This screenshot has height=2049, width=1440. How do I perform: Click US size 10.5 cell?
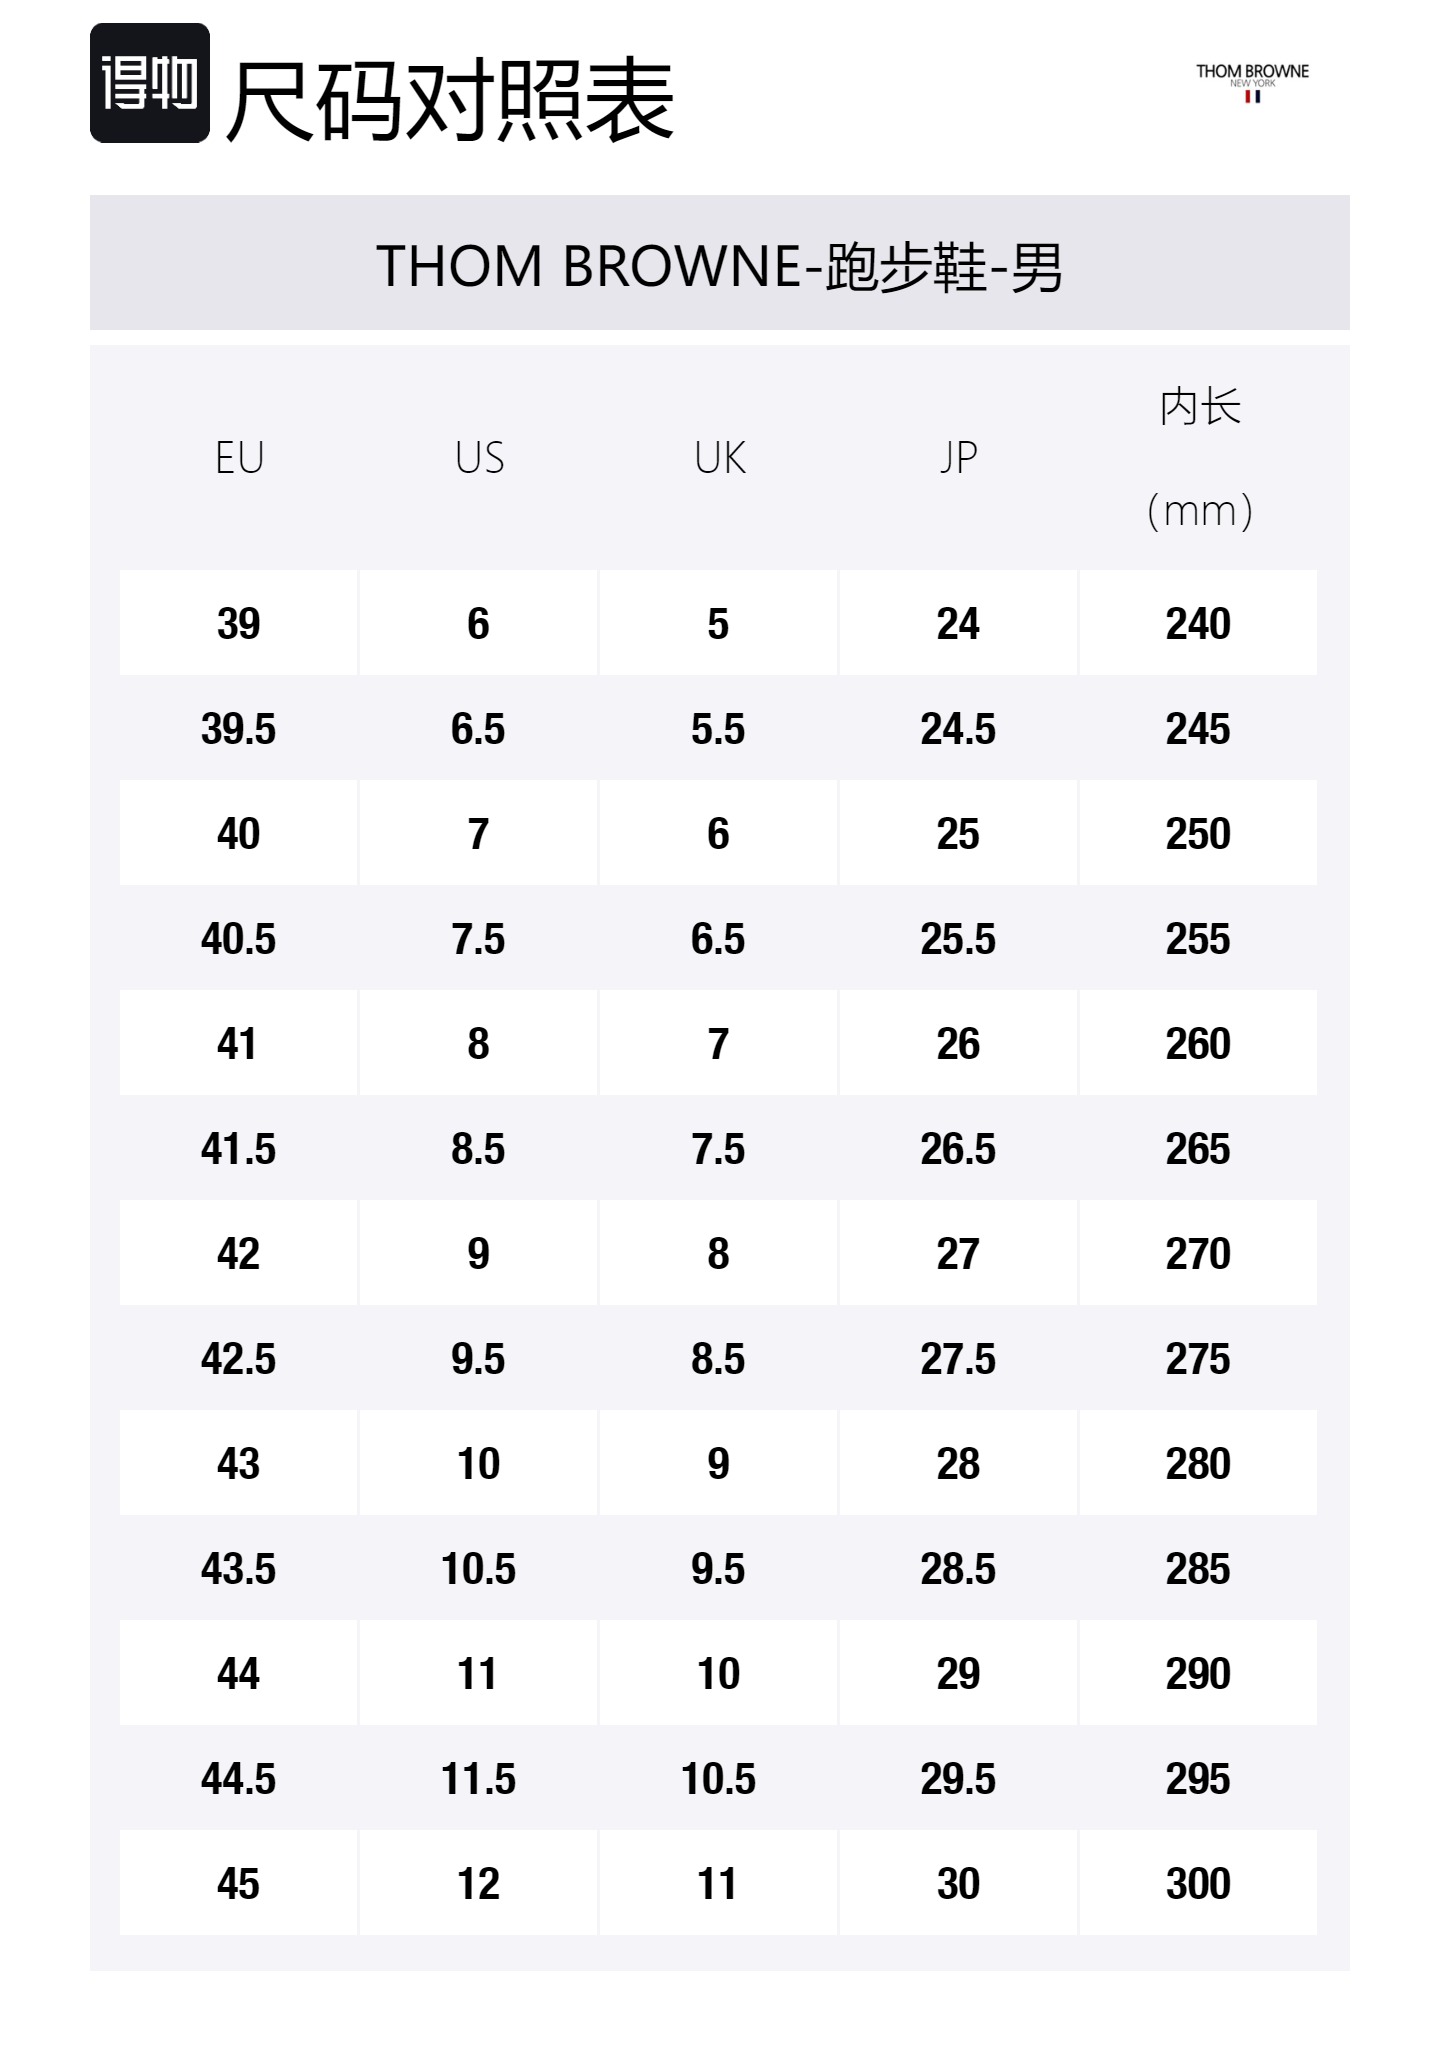pos(478,1569)
